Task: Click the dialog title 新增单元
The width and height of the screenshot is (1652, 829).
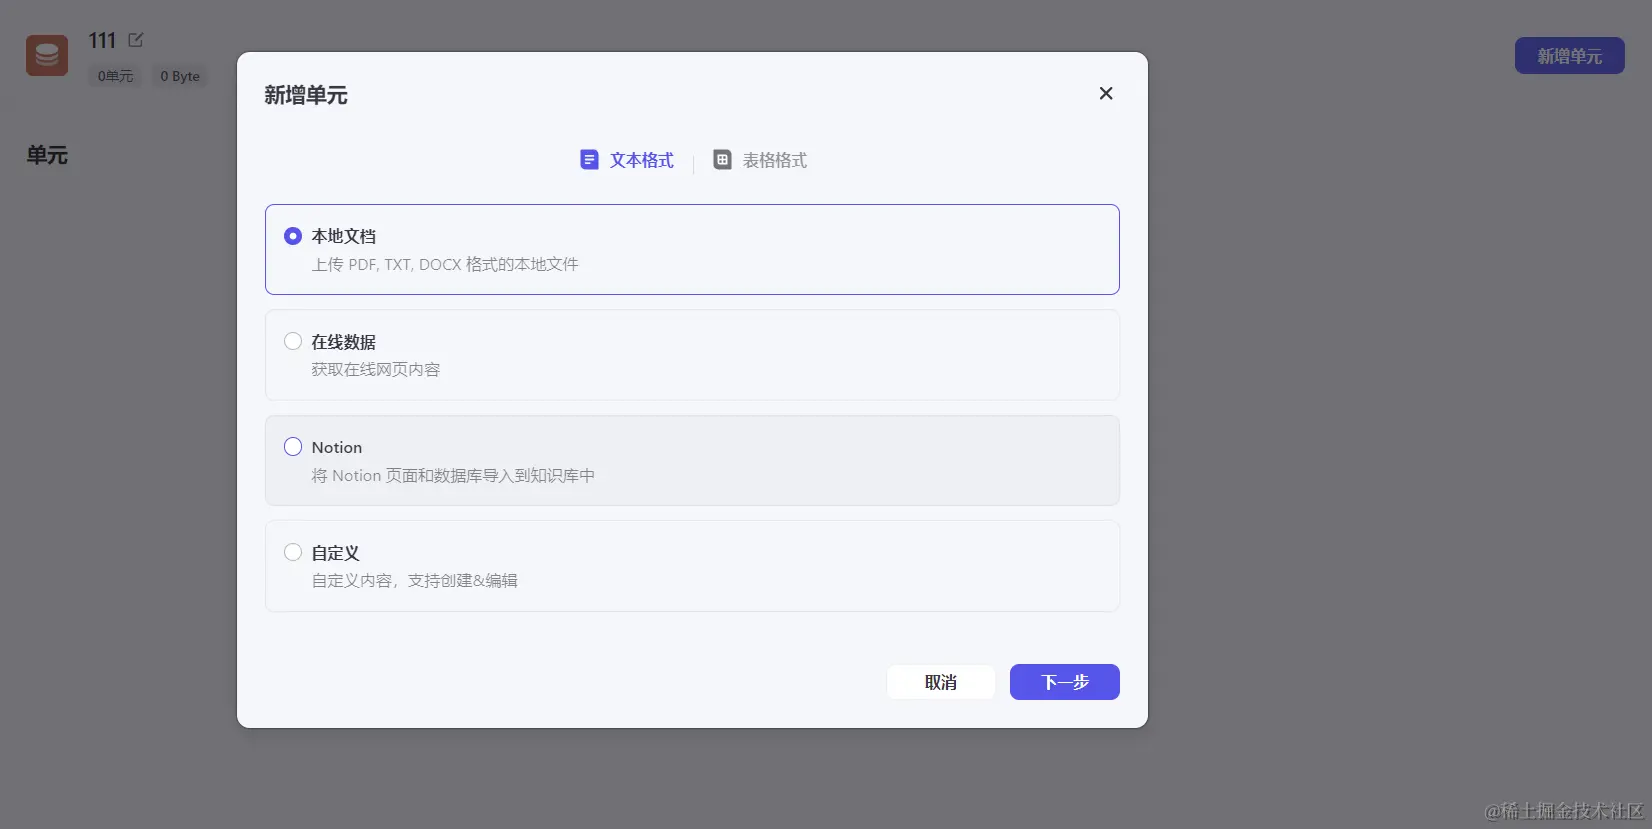Action: pyautogui.click(x=306, y=95)
